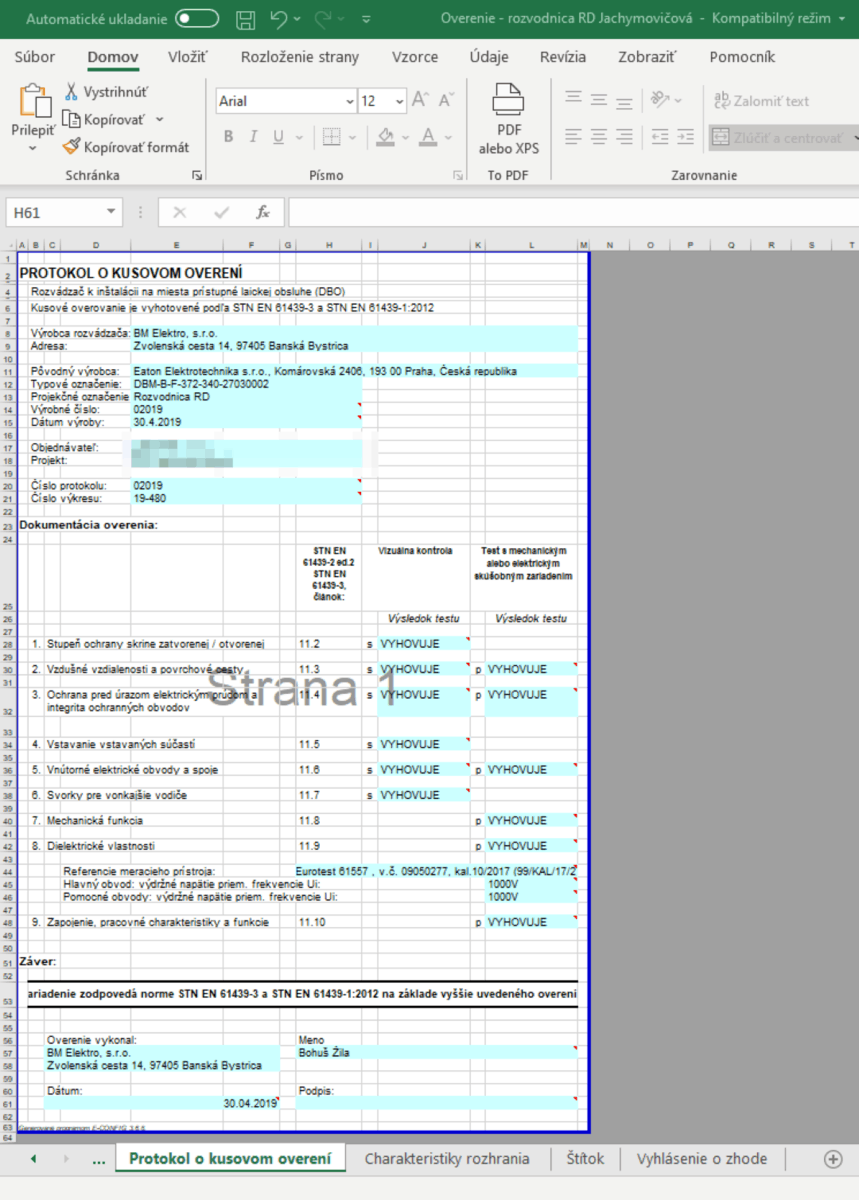
Task: Click the Cut (Vystrihnúť) scissors icon
Action: coord(71,92)
